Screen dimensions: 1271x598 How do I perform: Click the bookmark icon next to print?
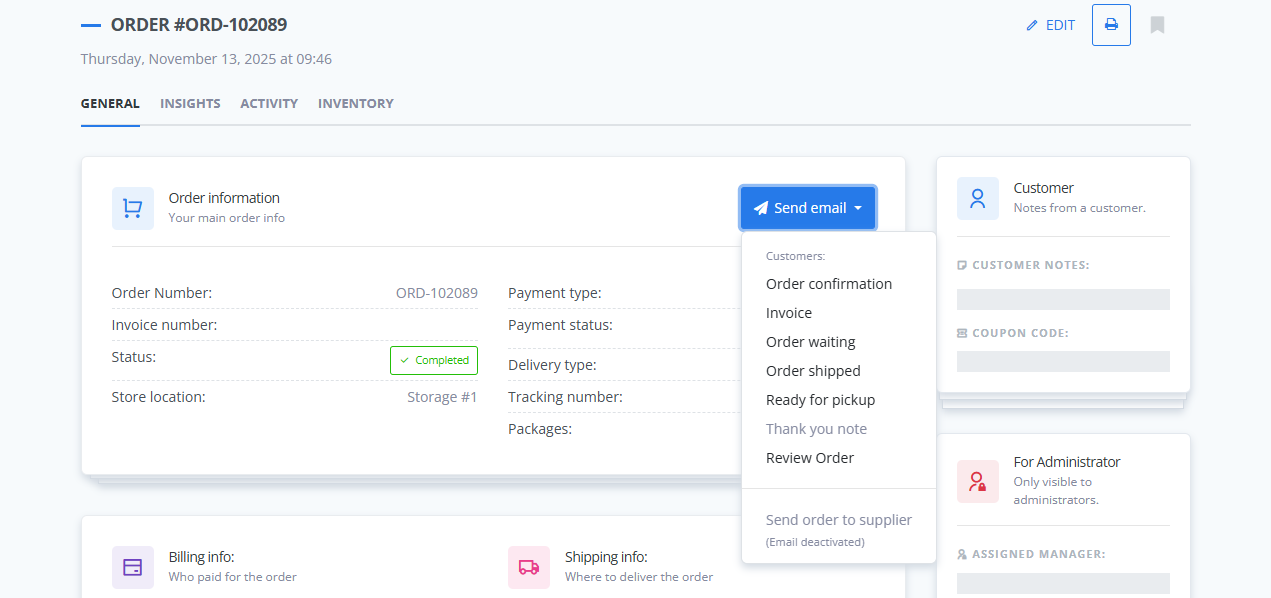tap(1156, 25)
